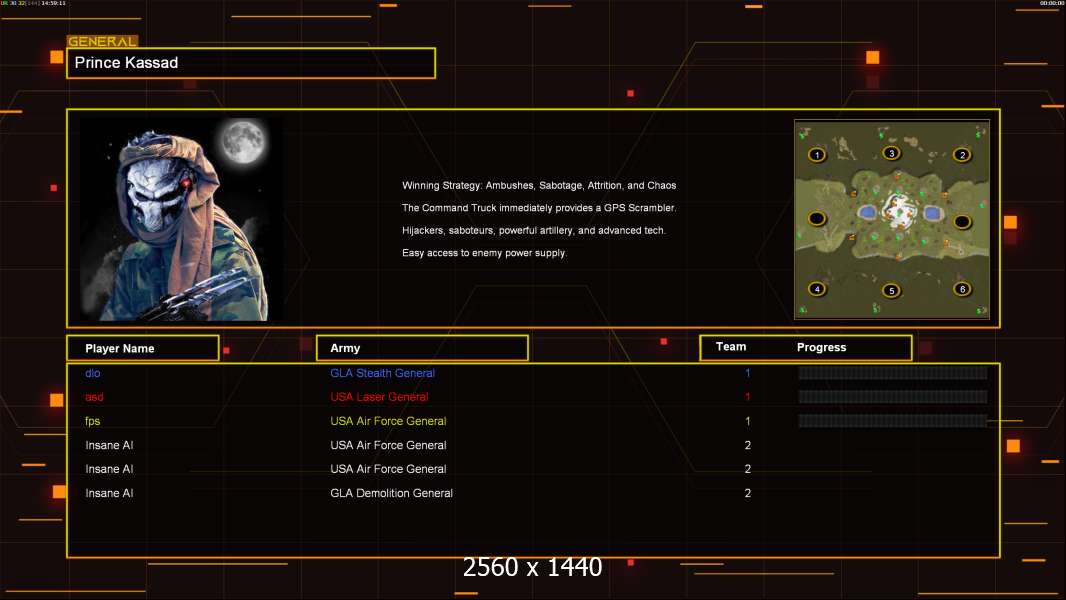This screenshot has height=600, width=1066.
Task: Click start position 3 on the map
Action: pos(891,153)
